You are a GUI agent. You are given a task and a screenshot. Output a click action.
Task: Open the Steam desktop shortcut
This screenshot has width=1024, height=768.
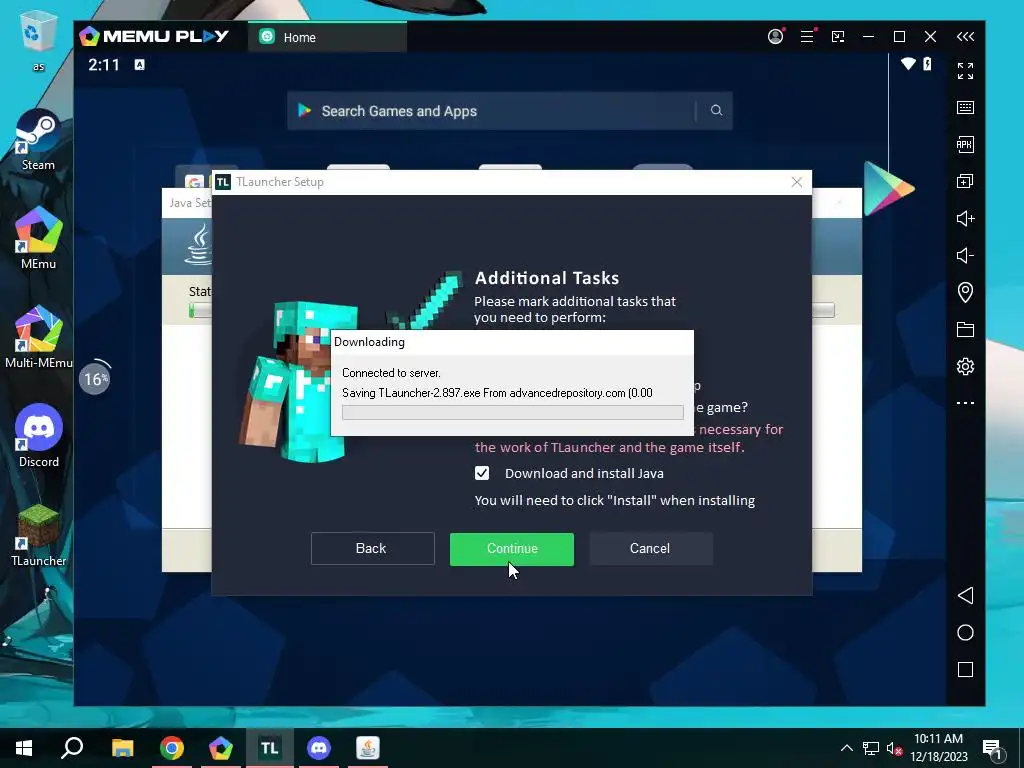point(39,141)
